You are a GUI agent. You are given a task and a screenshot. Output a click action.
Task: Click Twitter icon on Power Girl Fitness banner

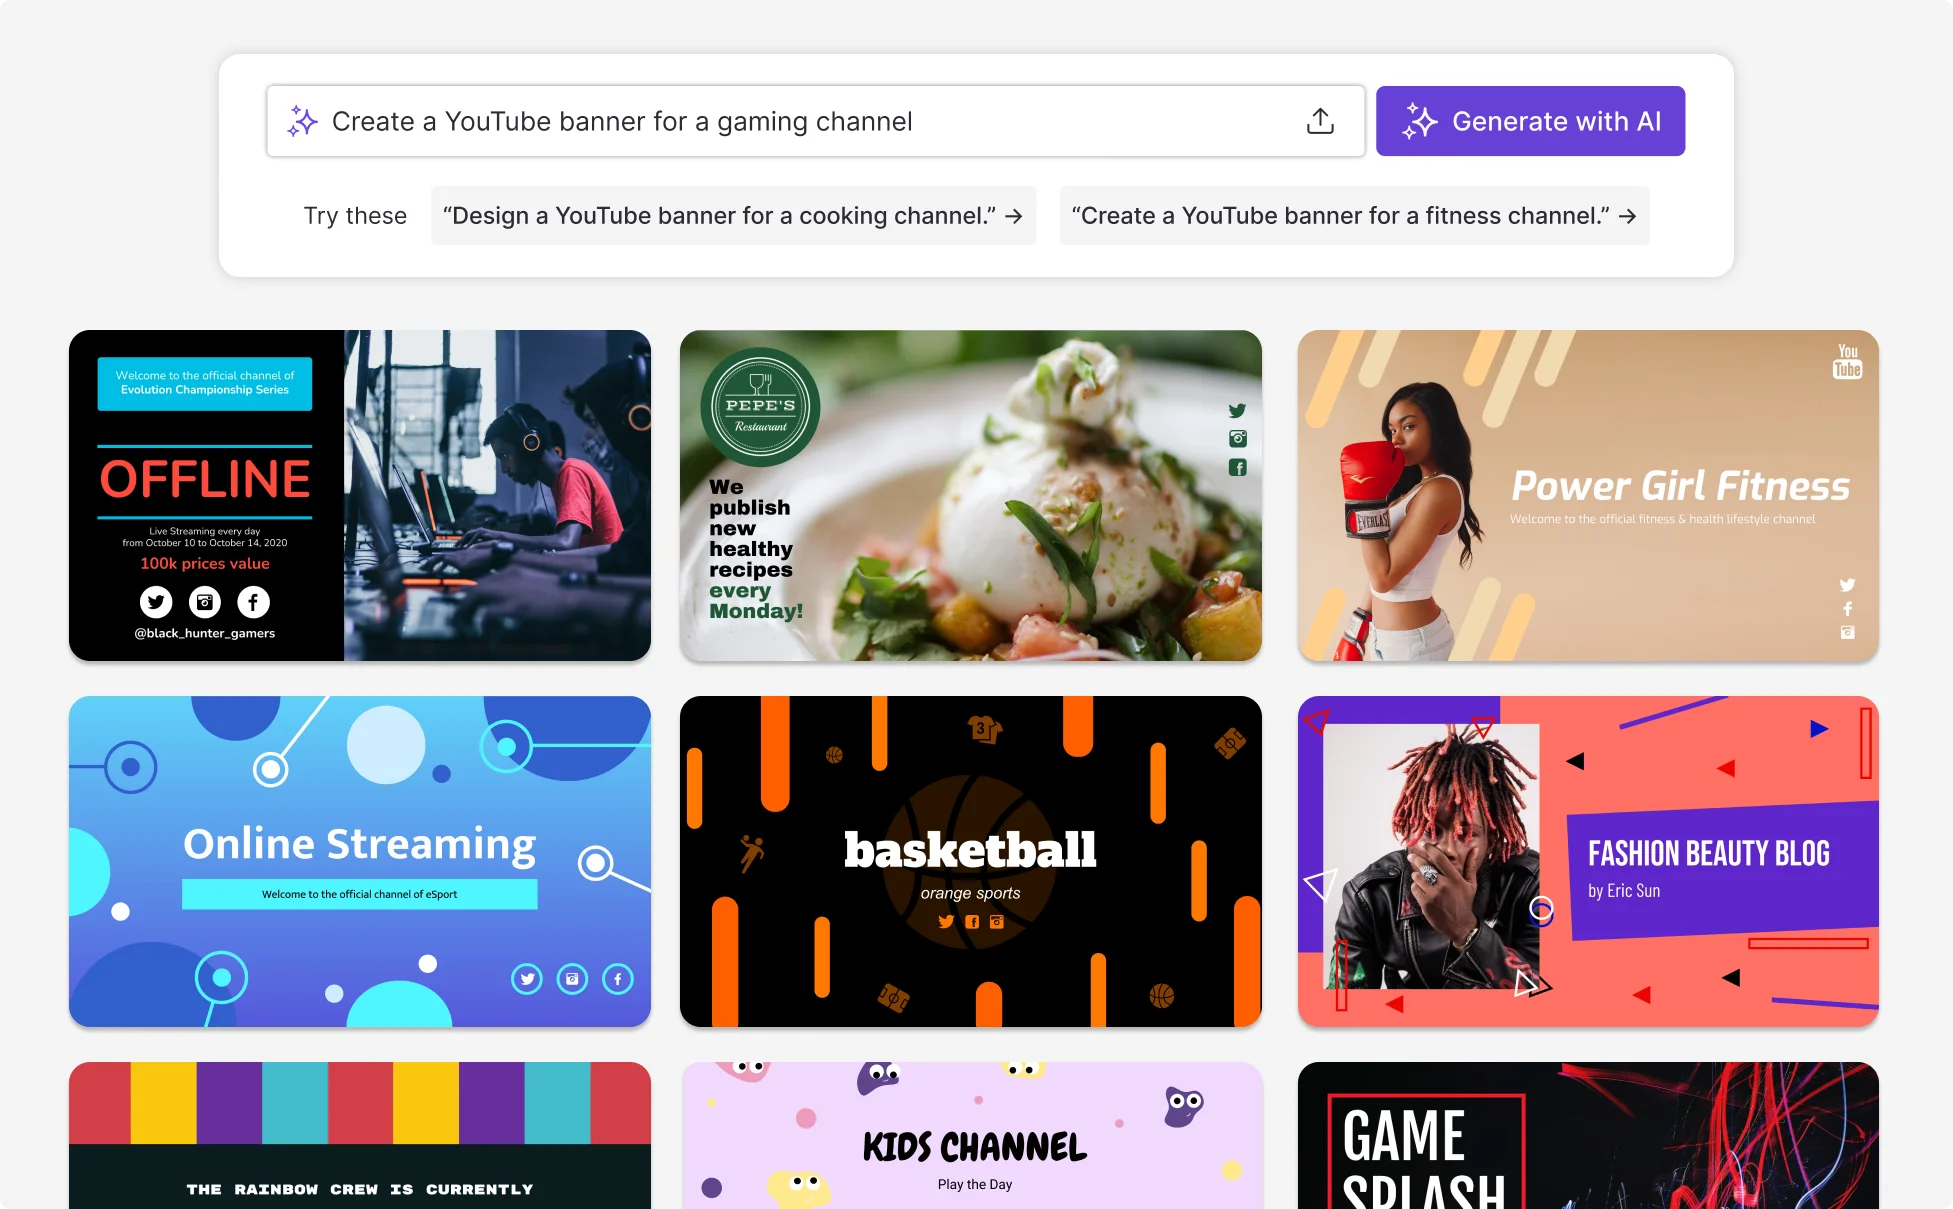click(1847, 585)
